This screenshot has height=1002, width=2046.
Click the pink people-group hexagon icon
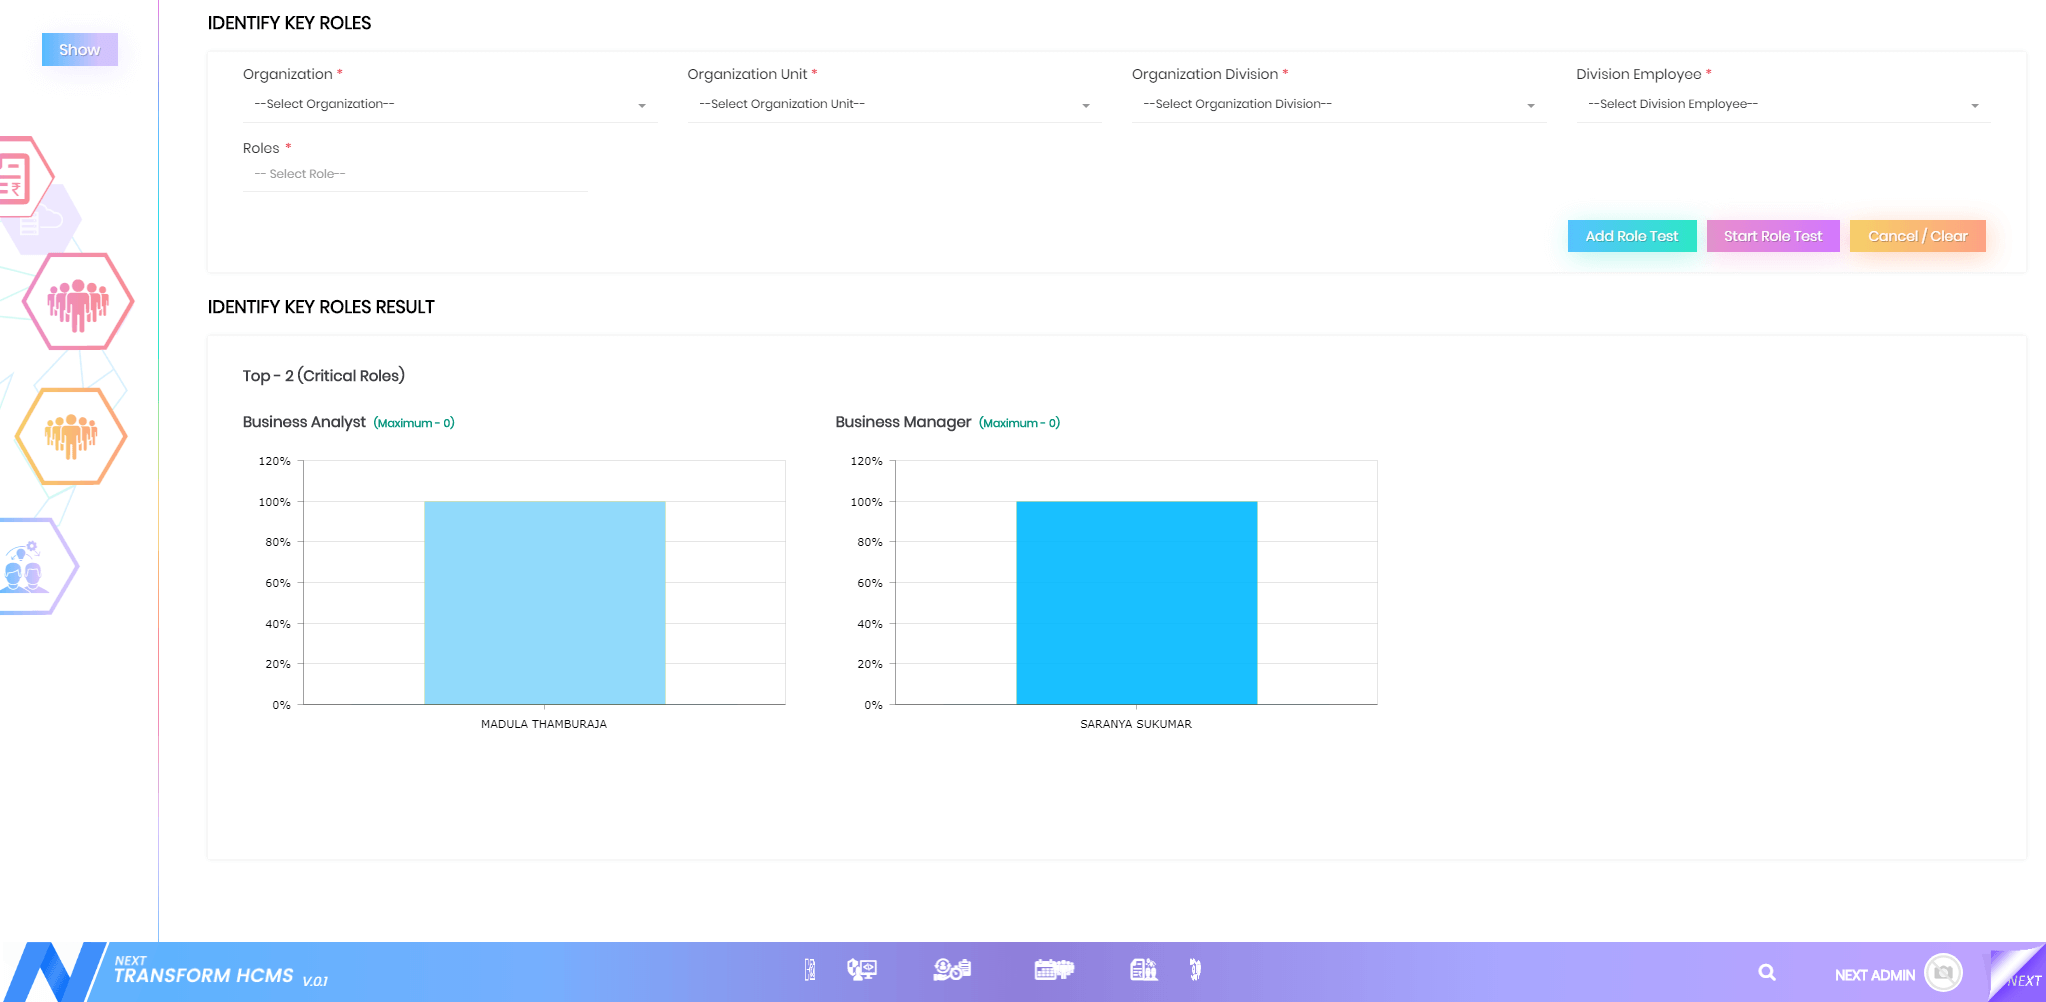pyautogui.click(x=78, y=302)
